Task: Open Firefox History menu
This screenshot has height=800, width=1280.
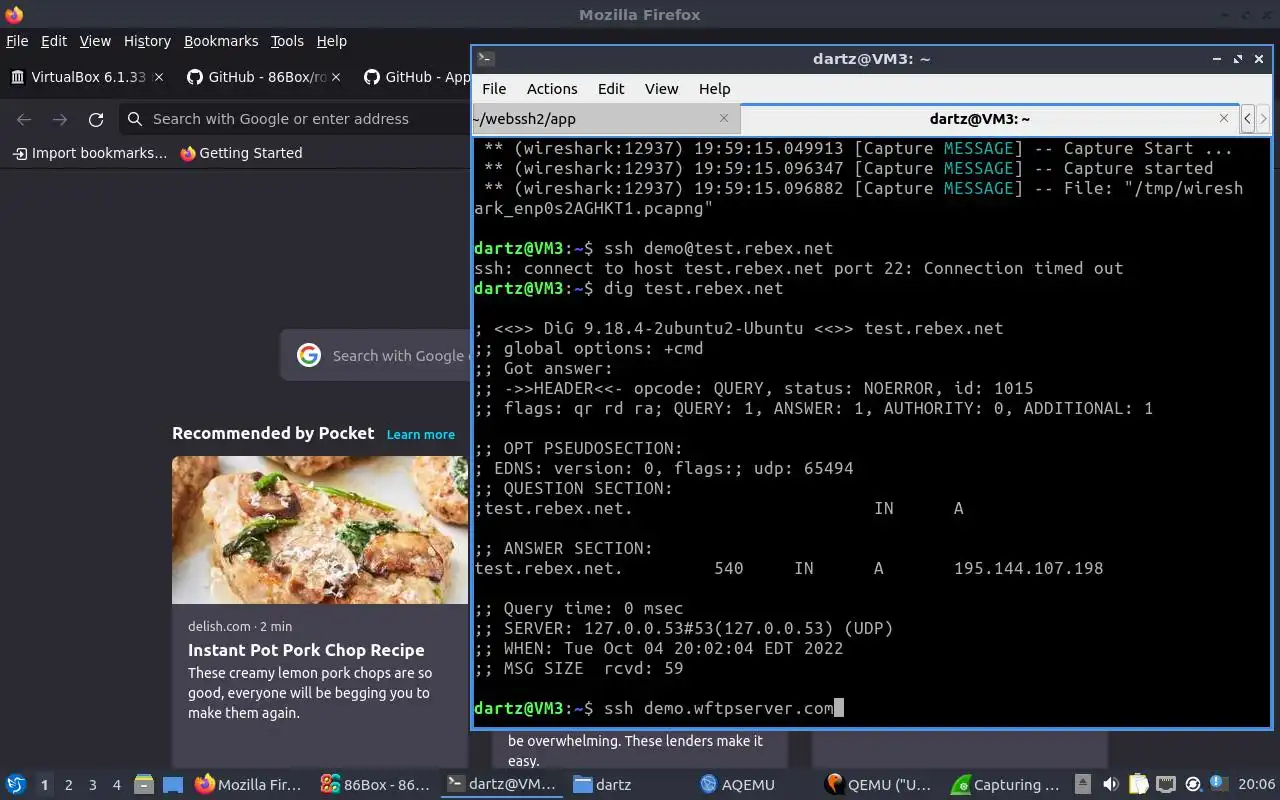Action: 147,41
